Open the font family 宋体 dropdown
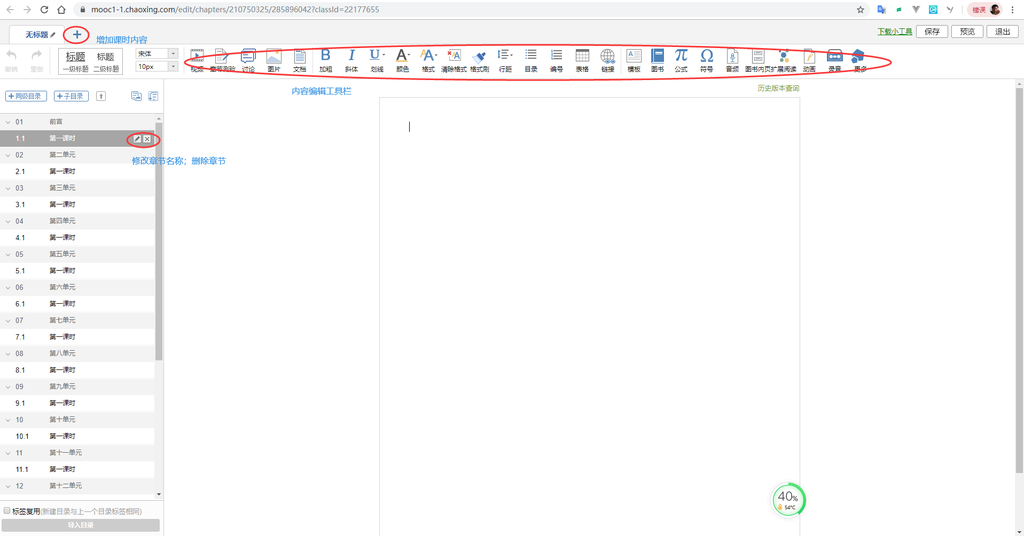The image size is (1024, 536). pyautogui.click(x=157, y=54)
